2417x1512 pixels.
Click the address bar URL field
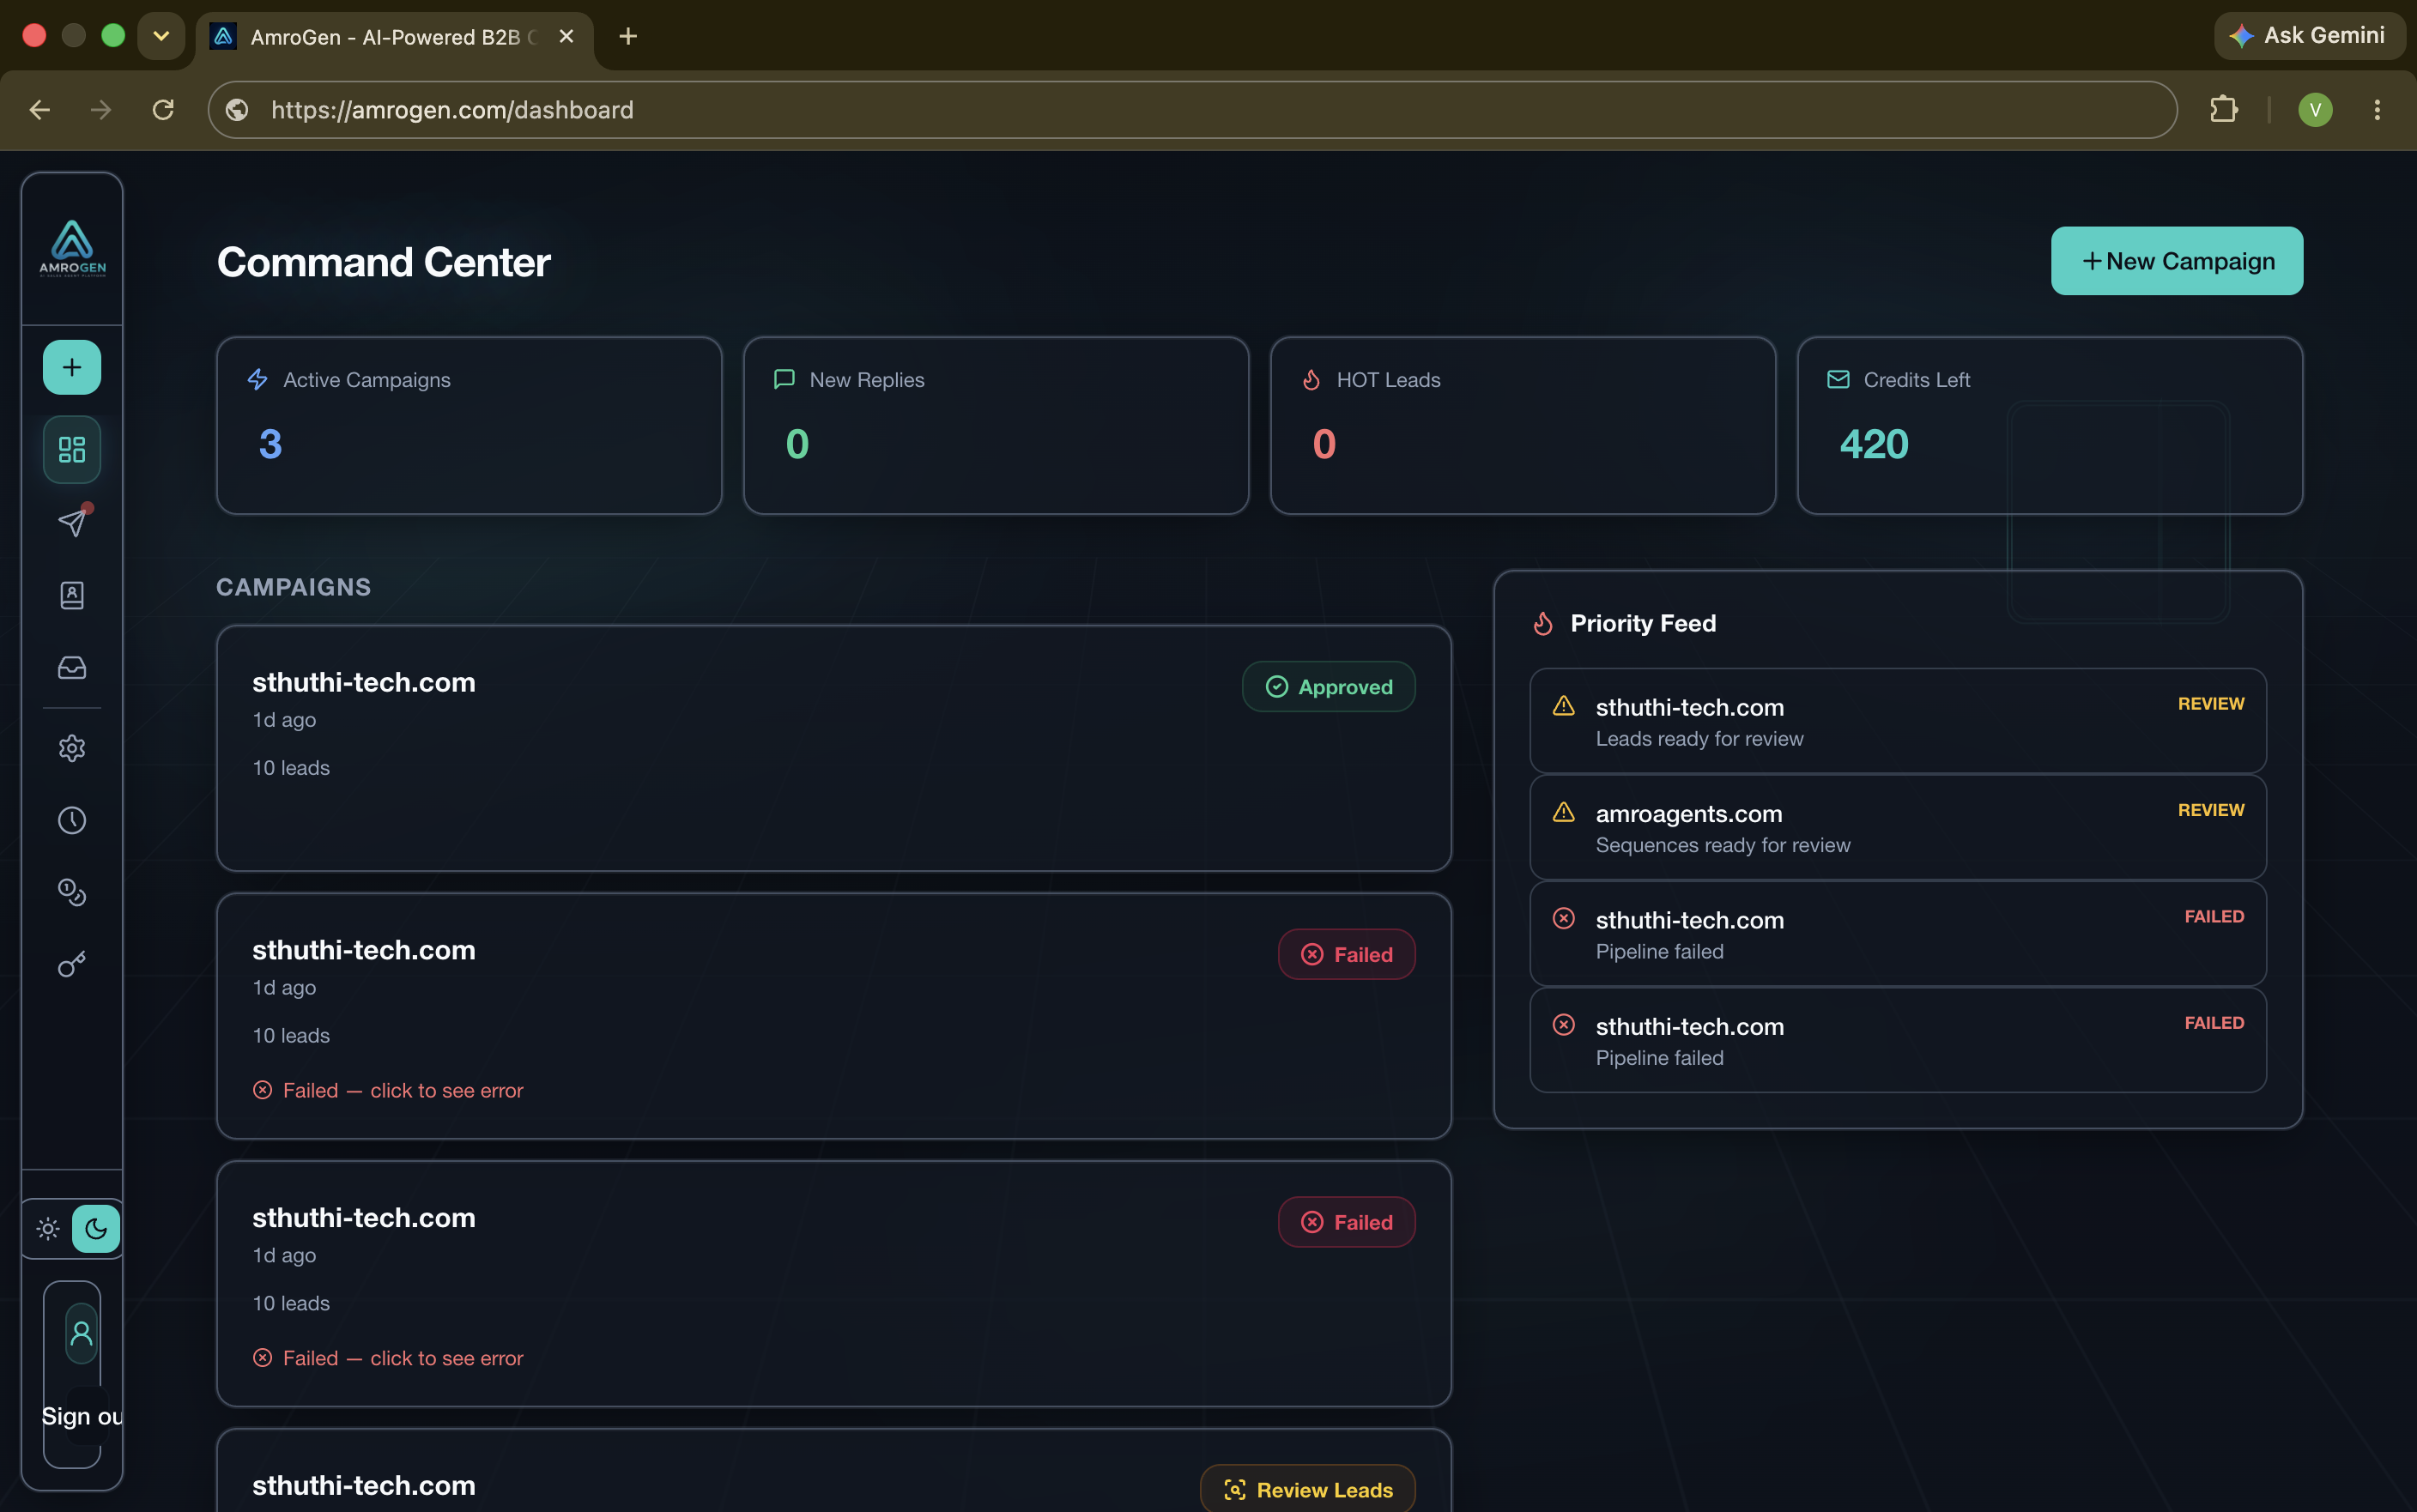pos(1192,110)
